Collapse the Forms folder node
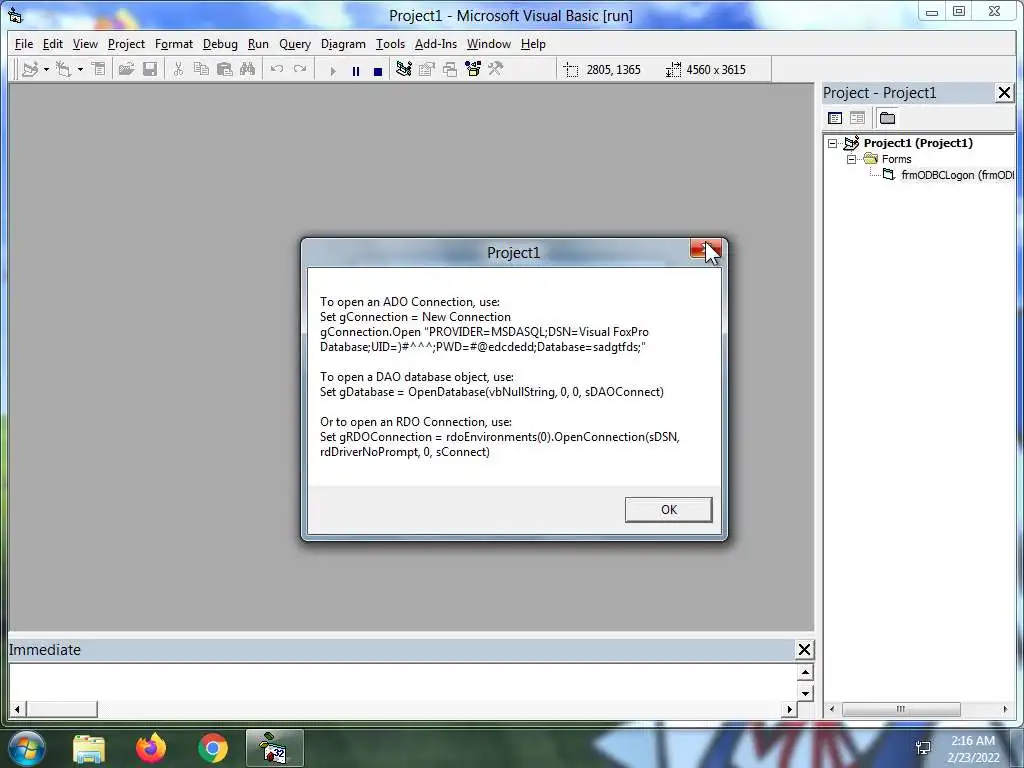 tap(851, 159)
